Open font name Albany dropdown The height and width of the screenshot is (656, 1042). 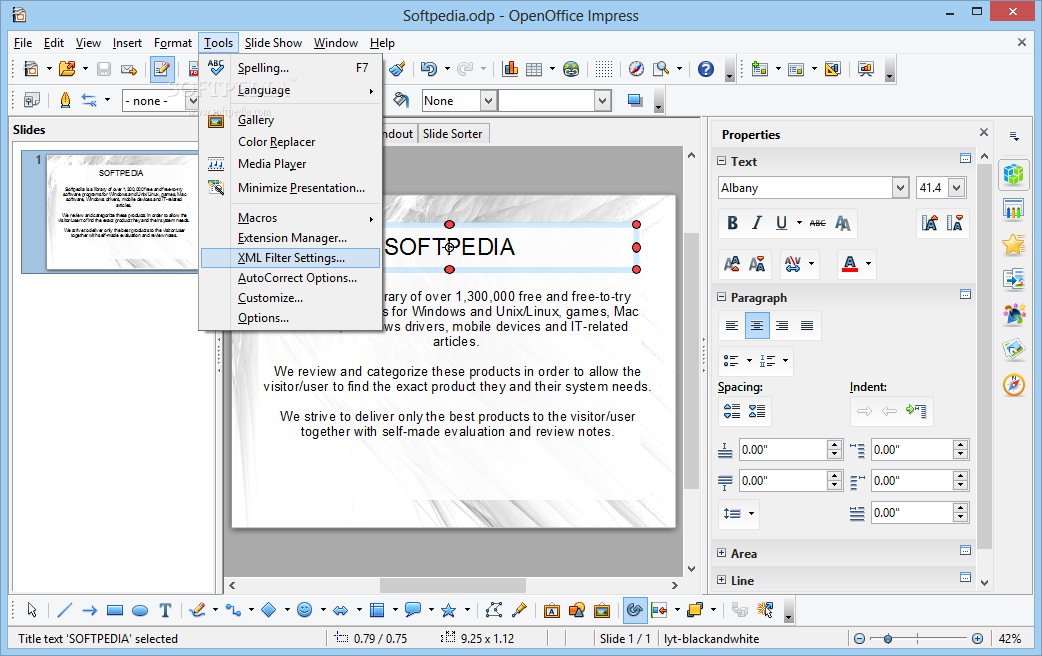tap(900, 188)
